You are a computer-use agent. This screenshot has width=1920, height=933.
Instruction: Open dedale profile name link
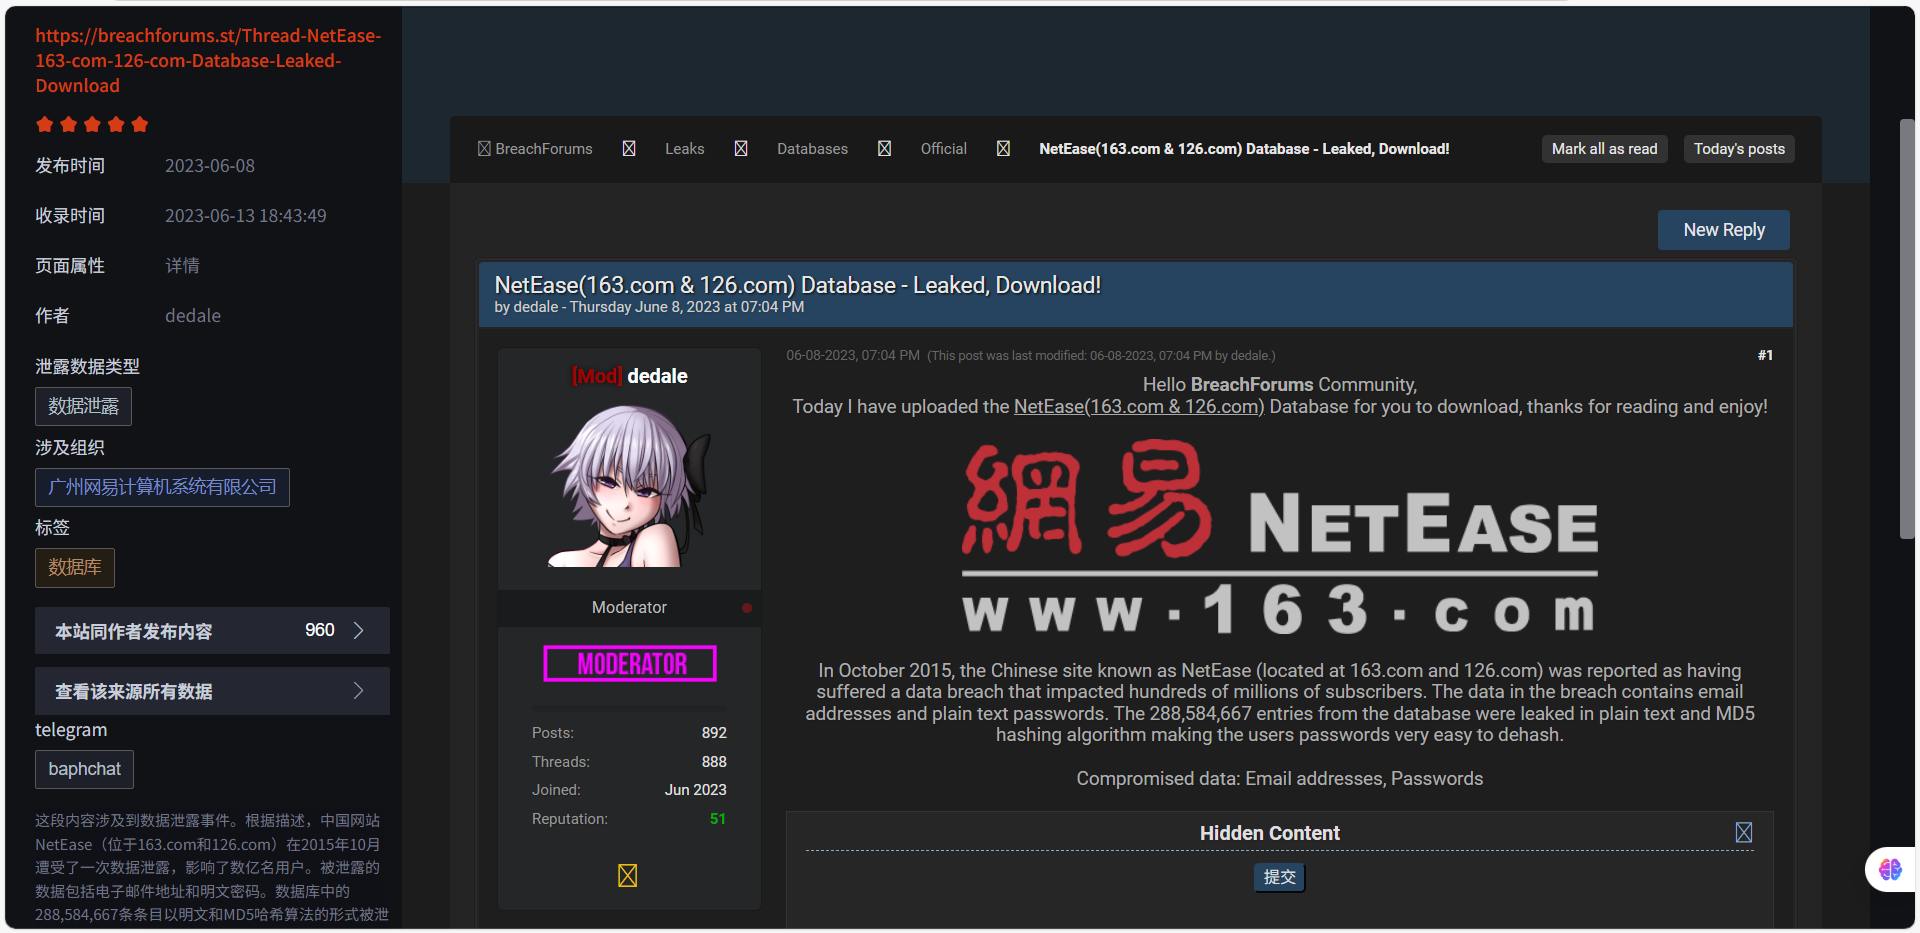pyautogui.click(x=657, y=376)
